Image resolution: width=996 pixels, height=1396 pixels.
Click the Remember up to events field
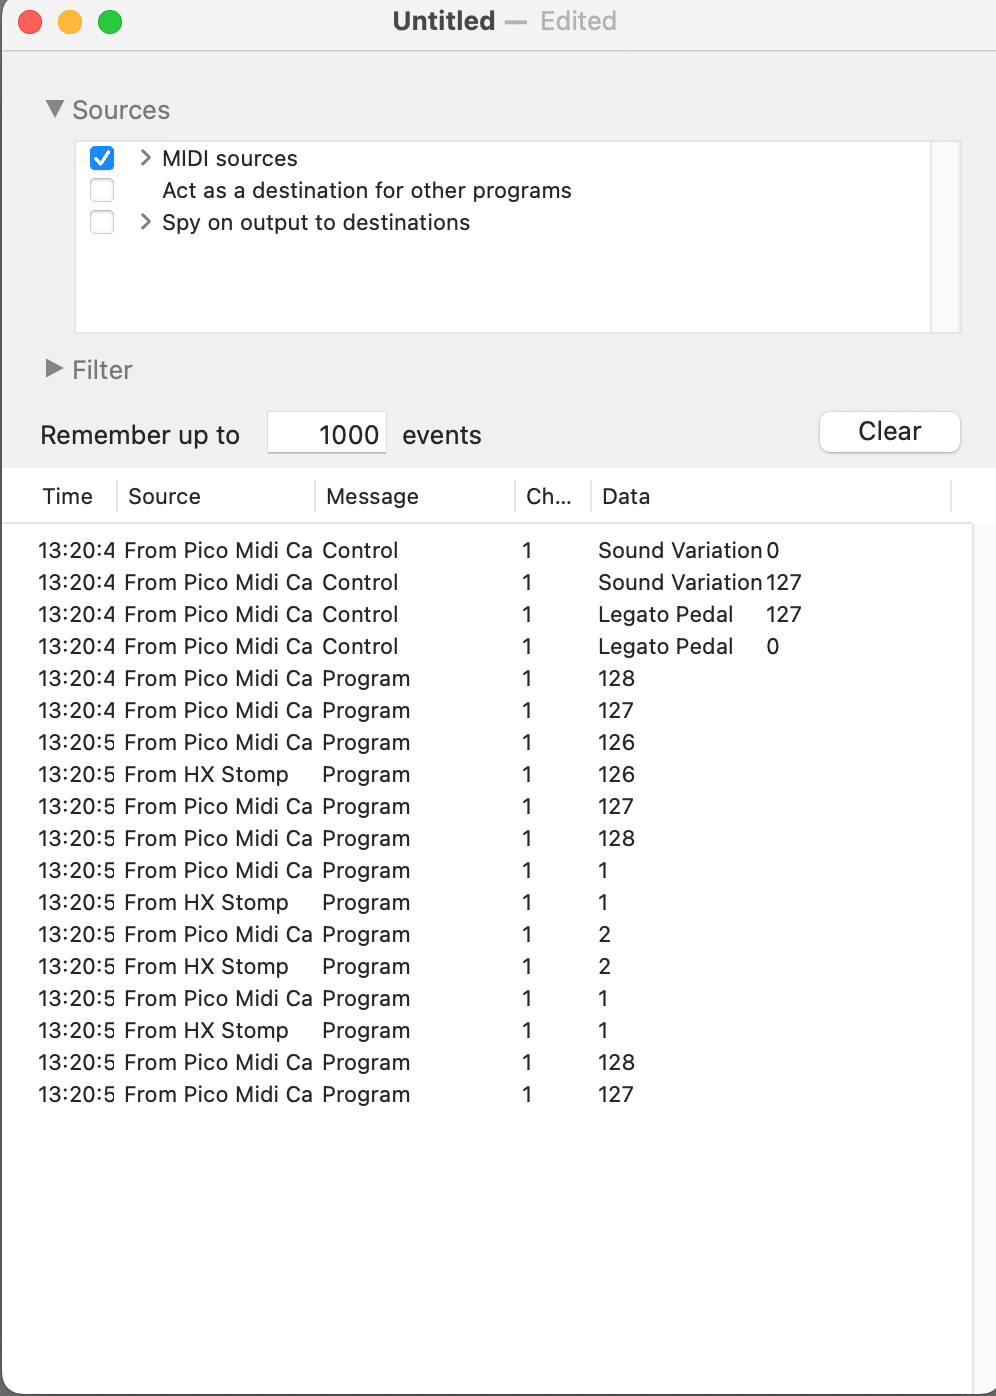click(x=327, y=434)
